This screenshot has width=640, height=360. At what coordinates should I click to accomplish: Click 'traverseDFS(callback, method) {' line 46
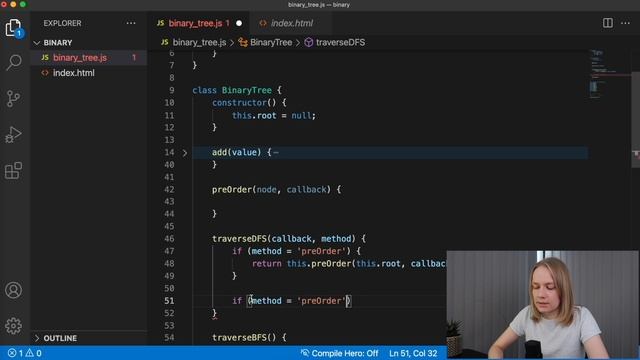[289, 239]
